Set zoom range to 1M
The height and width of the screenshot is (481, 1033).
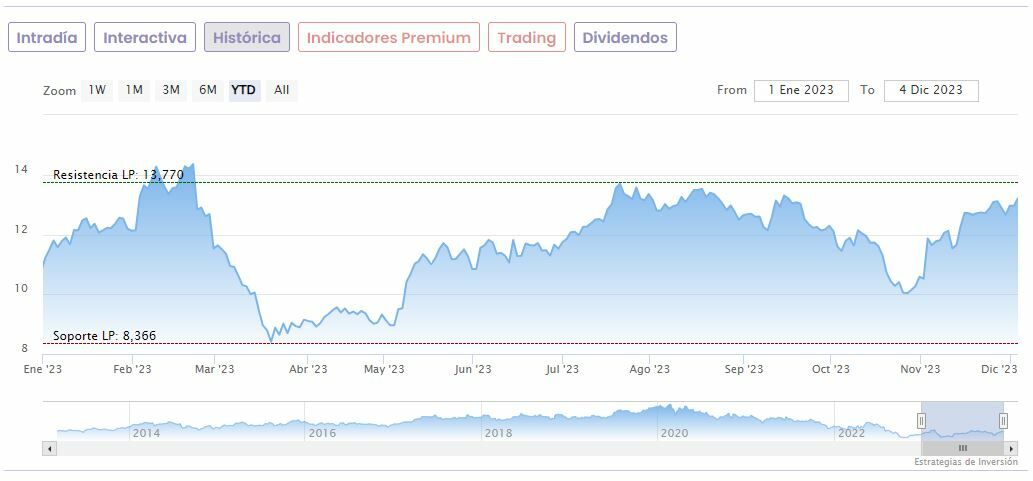(133, 90)
